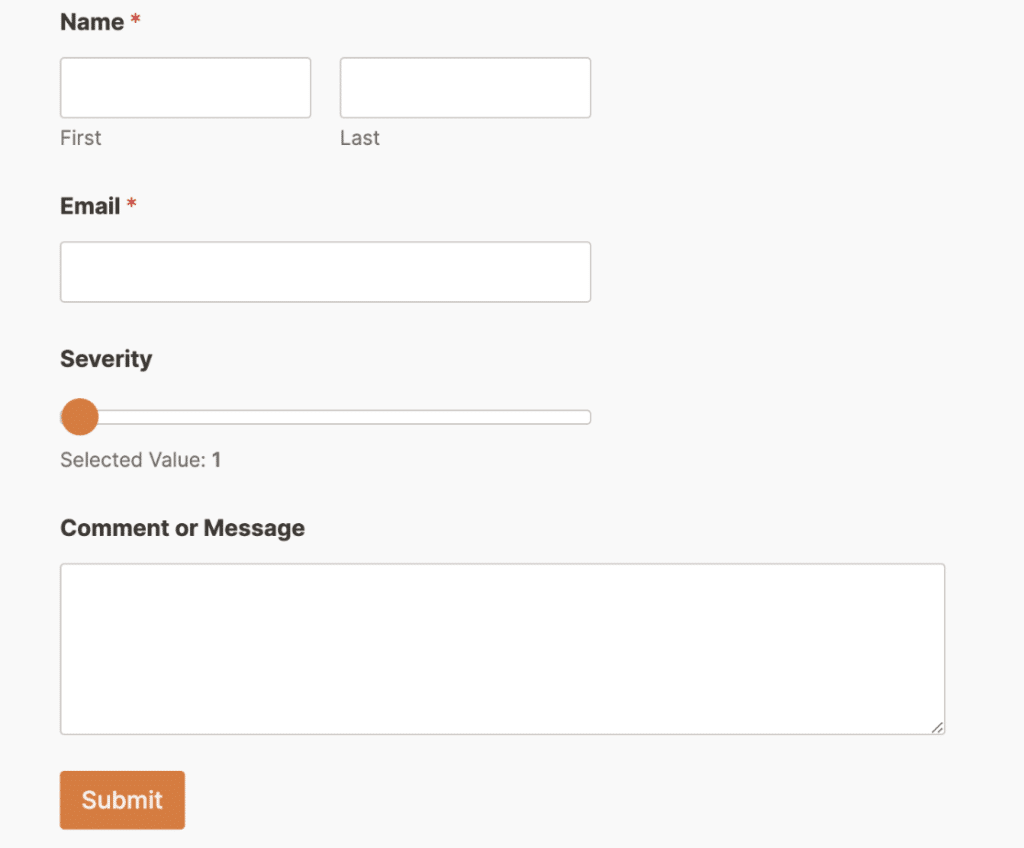Click the right end of the Severity slider track
Image resolution: width=1024 pixels, height=848 pixels.
click(586, 417)
